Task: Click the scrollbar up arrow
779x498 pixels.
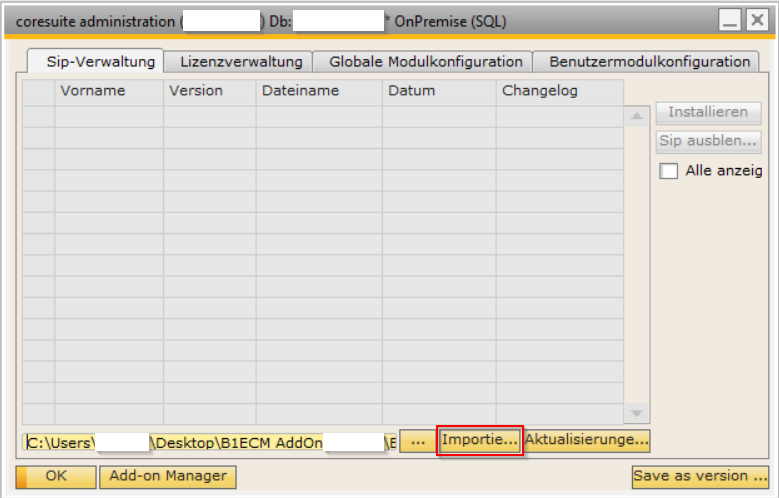Action: 636,116
